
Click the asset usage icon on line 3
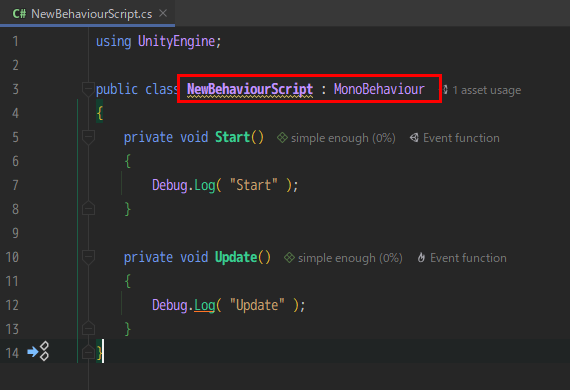click(445, 90)
